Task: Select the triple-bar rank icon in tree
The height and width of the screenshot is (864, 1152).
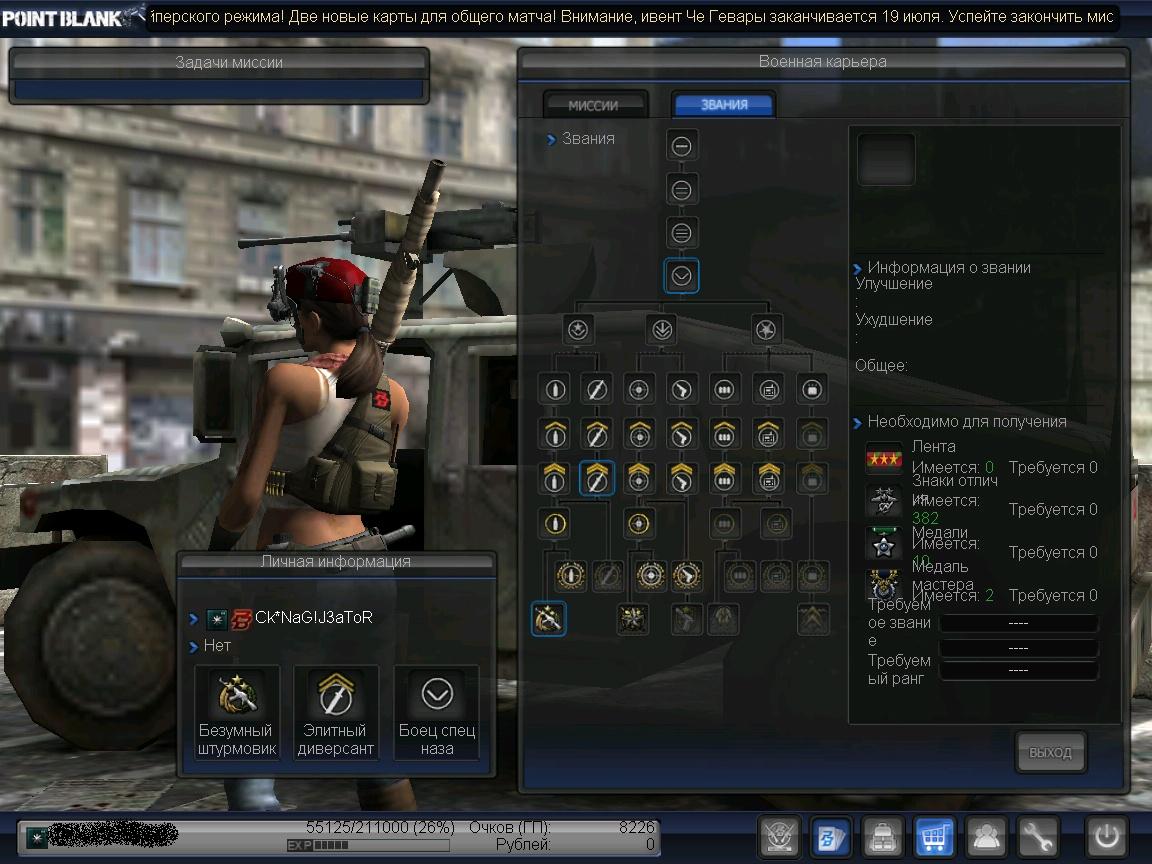Action: [682, 233]
